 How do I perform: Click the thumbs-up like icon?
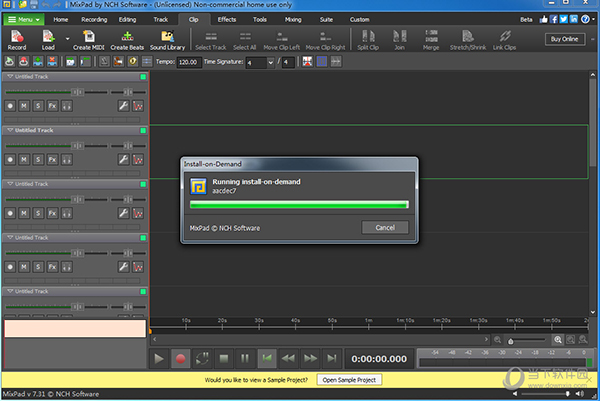pyautogui.click(x=543, y=19)
